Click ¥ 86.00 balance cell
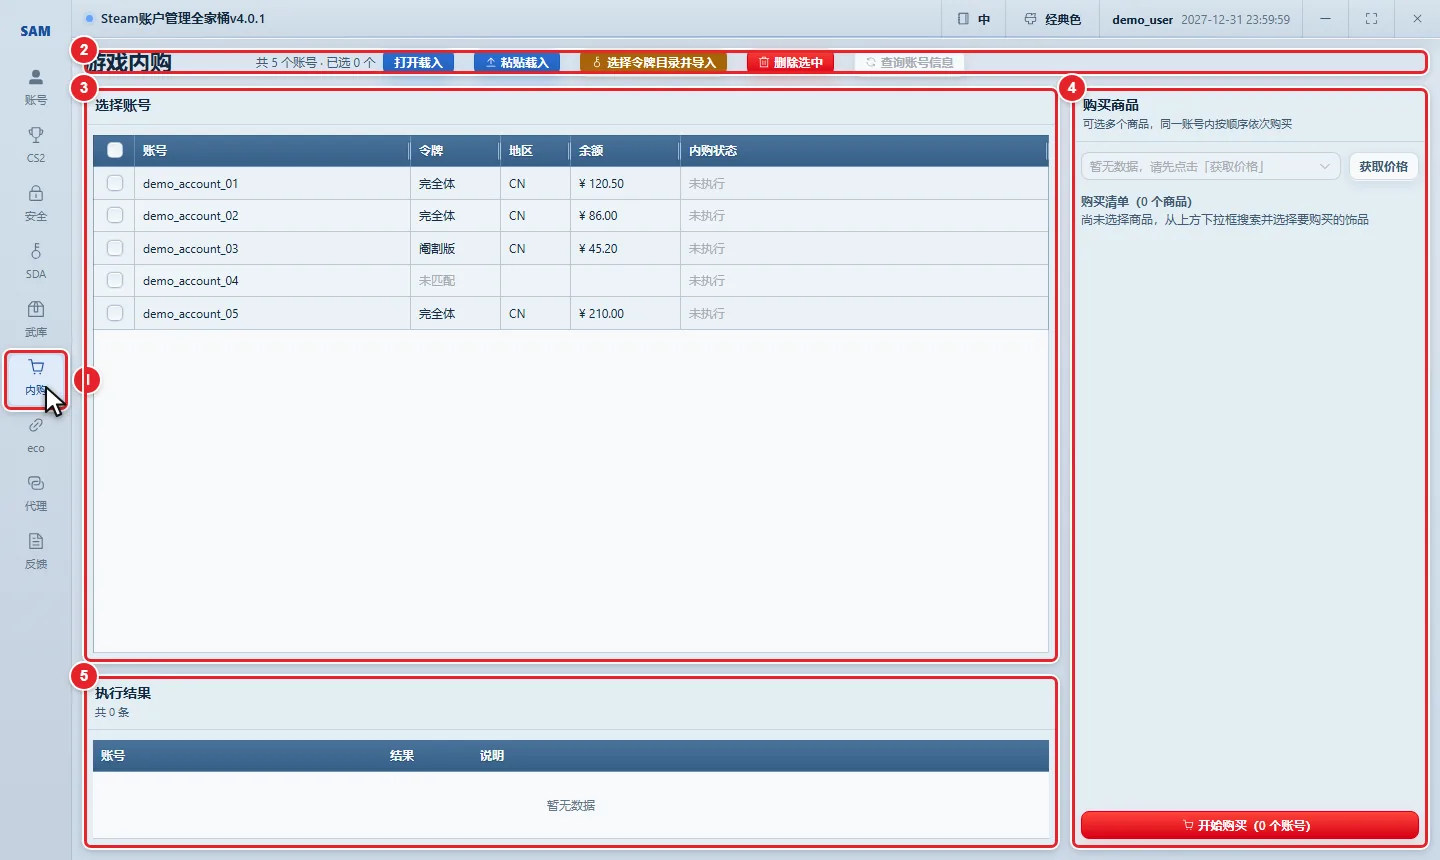 [625, 215]
